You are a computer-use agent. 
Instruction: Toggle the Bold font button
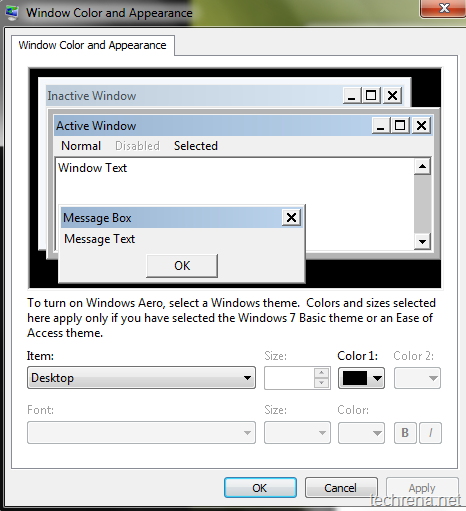point(405,433)
